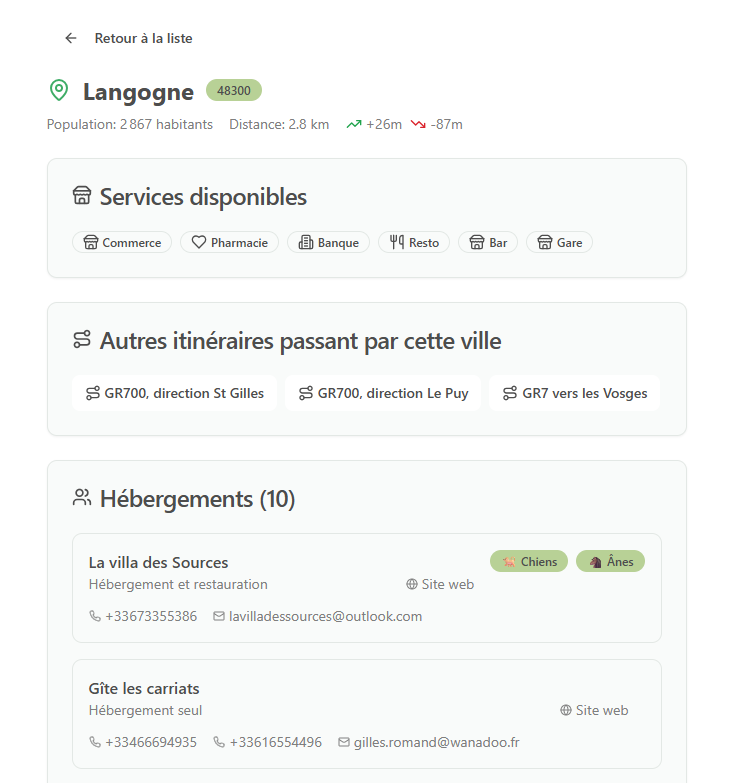This screenshot has height=783, width=733.
Task: Click the Gare service tag
Action: (559, 242)
